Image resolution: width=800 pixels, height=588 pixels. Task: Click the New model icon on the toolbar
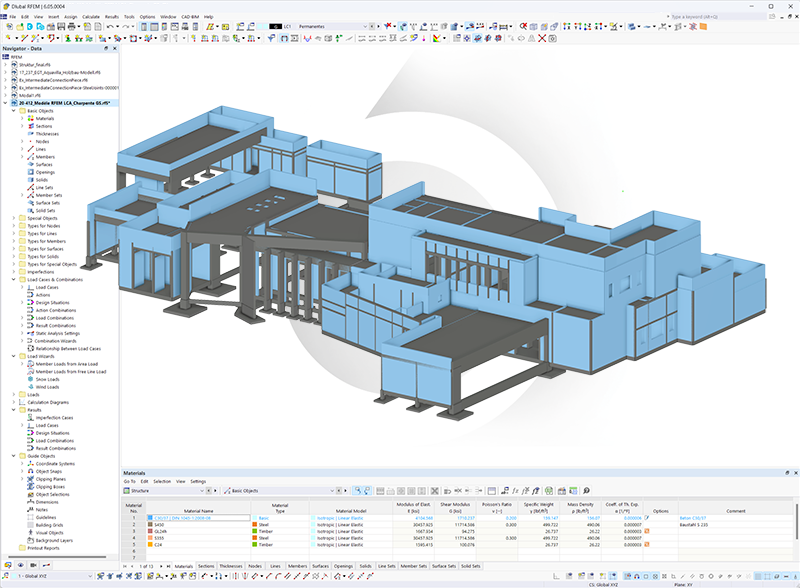(x=10, y=28)
